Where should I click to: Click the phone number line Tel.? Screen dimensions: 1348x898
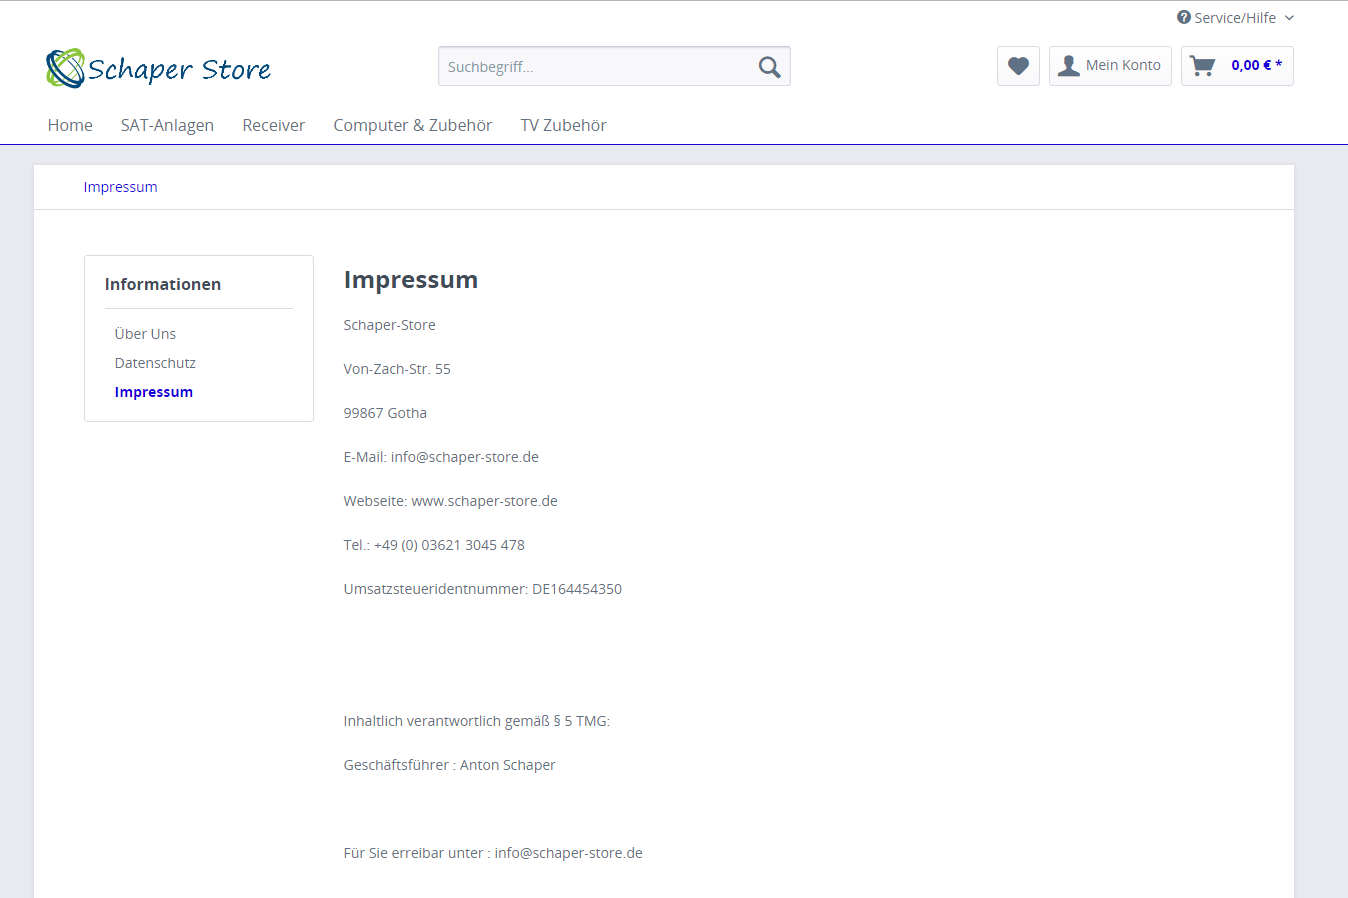[x=434, y=545]
